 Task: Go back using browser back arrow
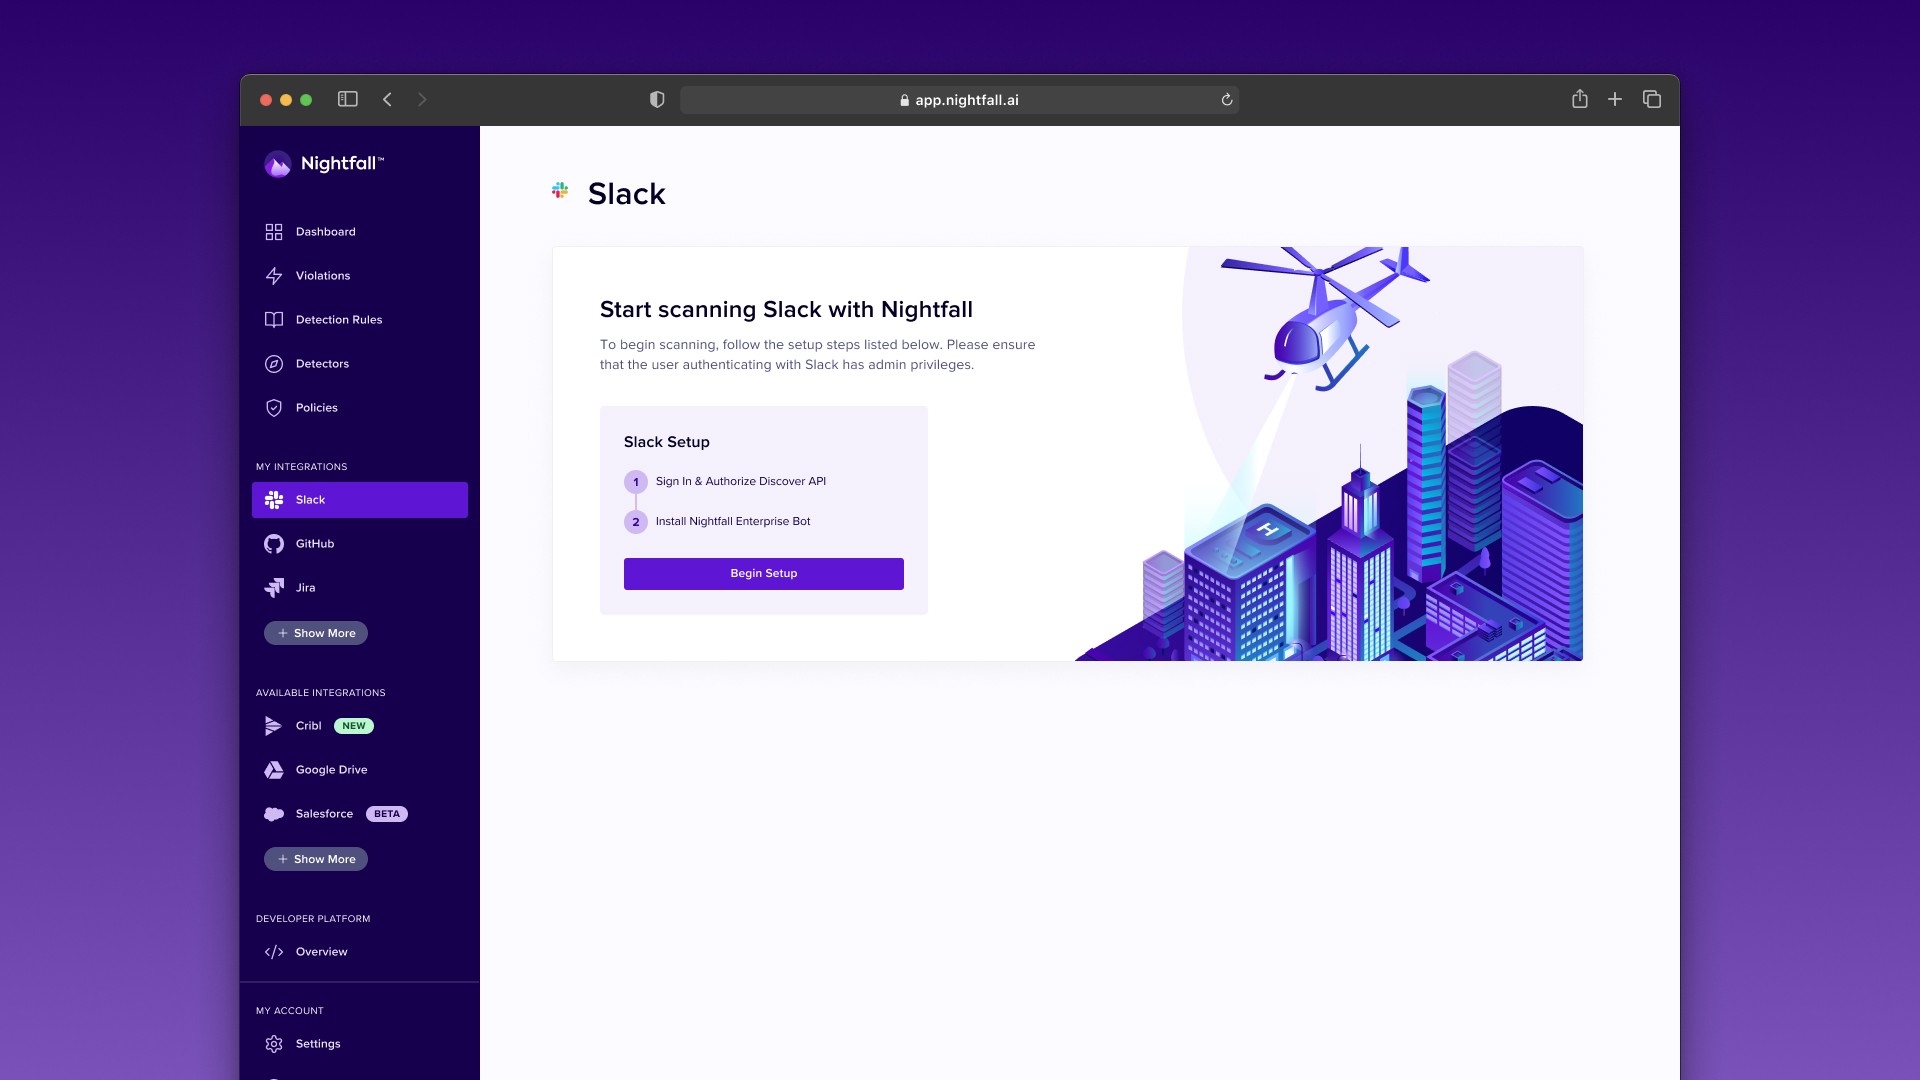(x=388, y=99)
